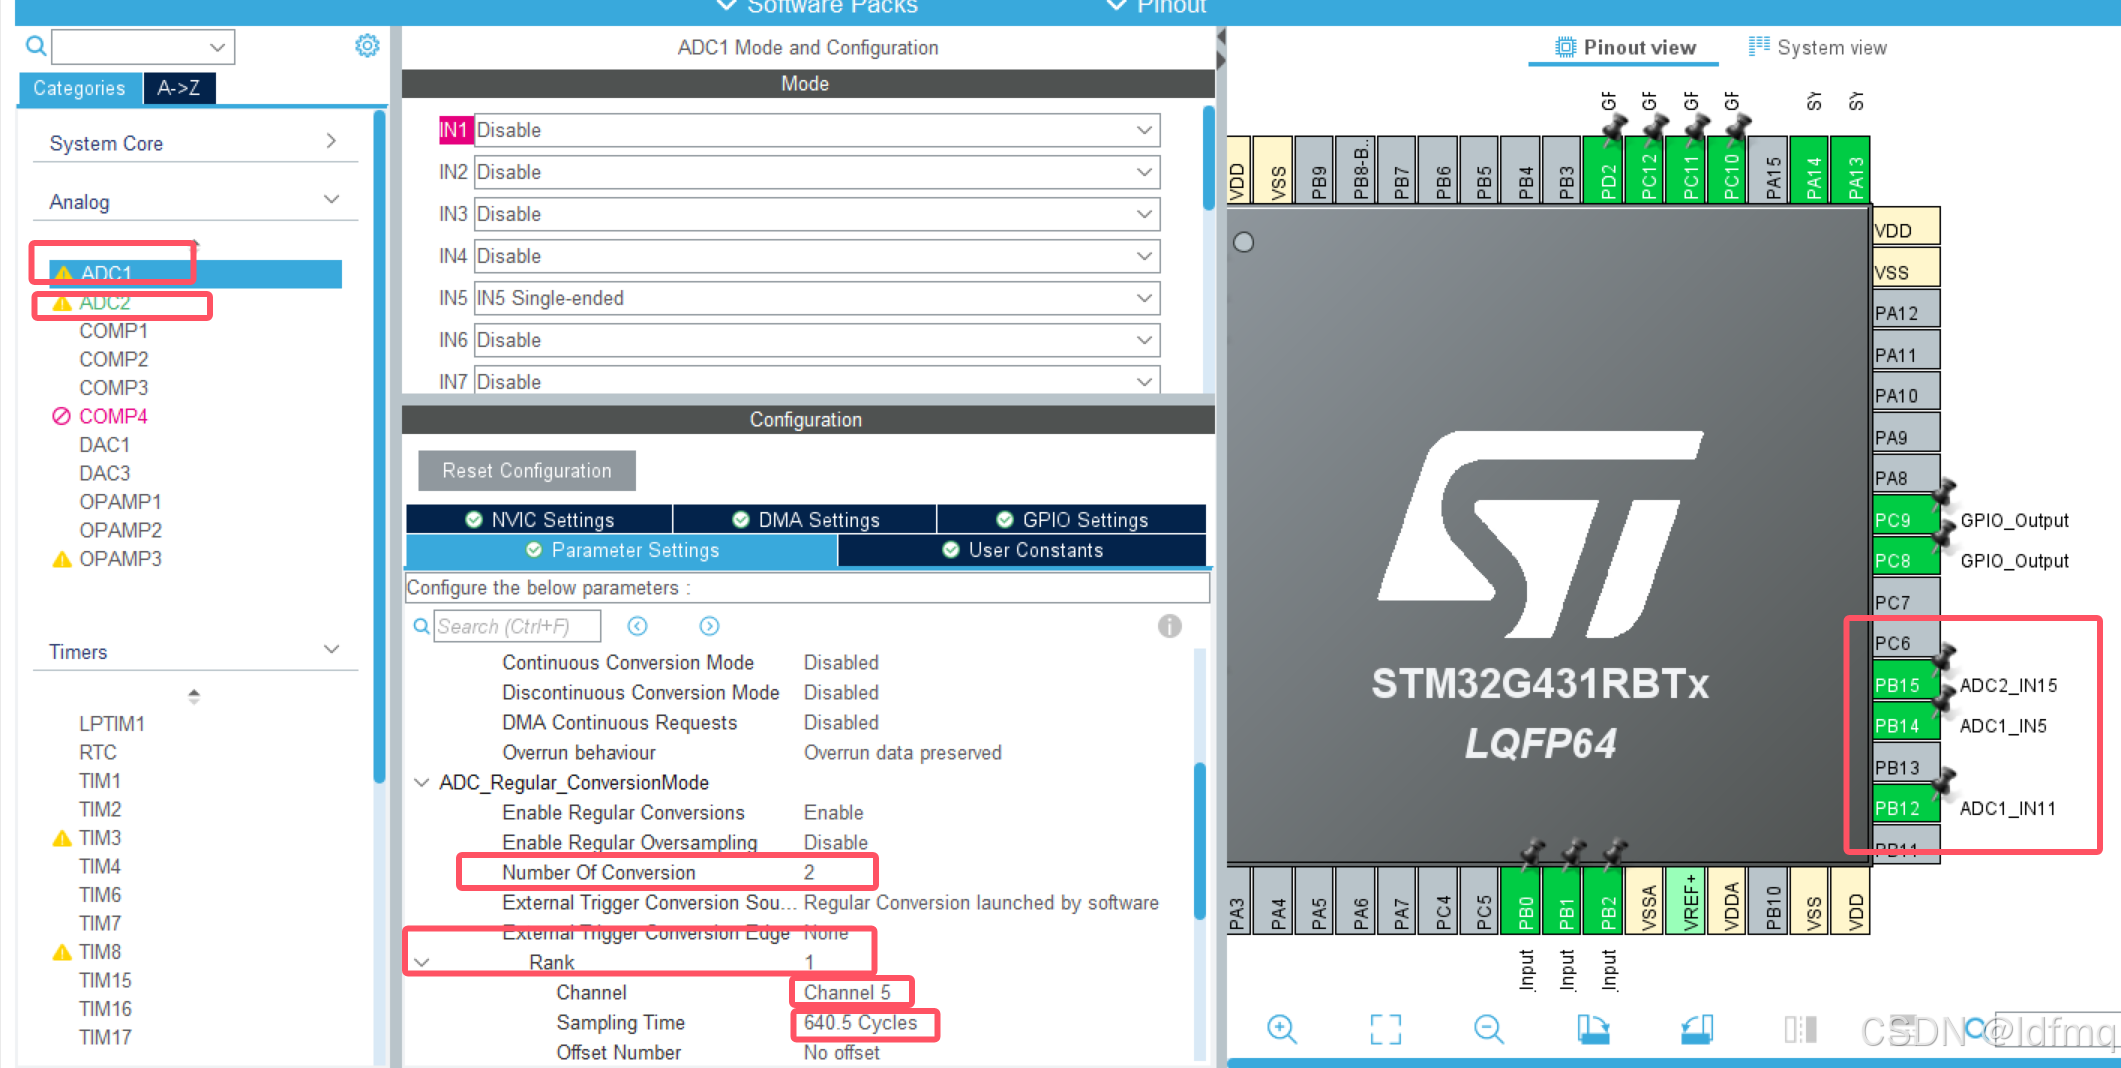Image resolution: width=2121 pixels, height=1068 pixels.
Task: Switch to the A->Z tab
Action: tap(179, 88)
